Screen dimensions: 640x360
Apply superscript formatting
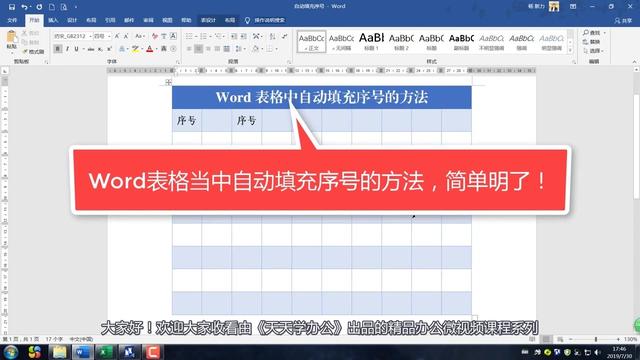(109, 49)
